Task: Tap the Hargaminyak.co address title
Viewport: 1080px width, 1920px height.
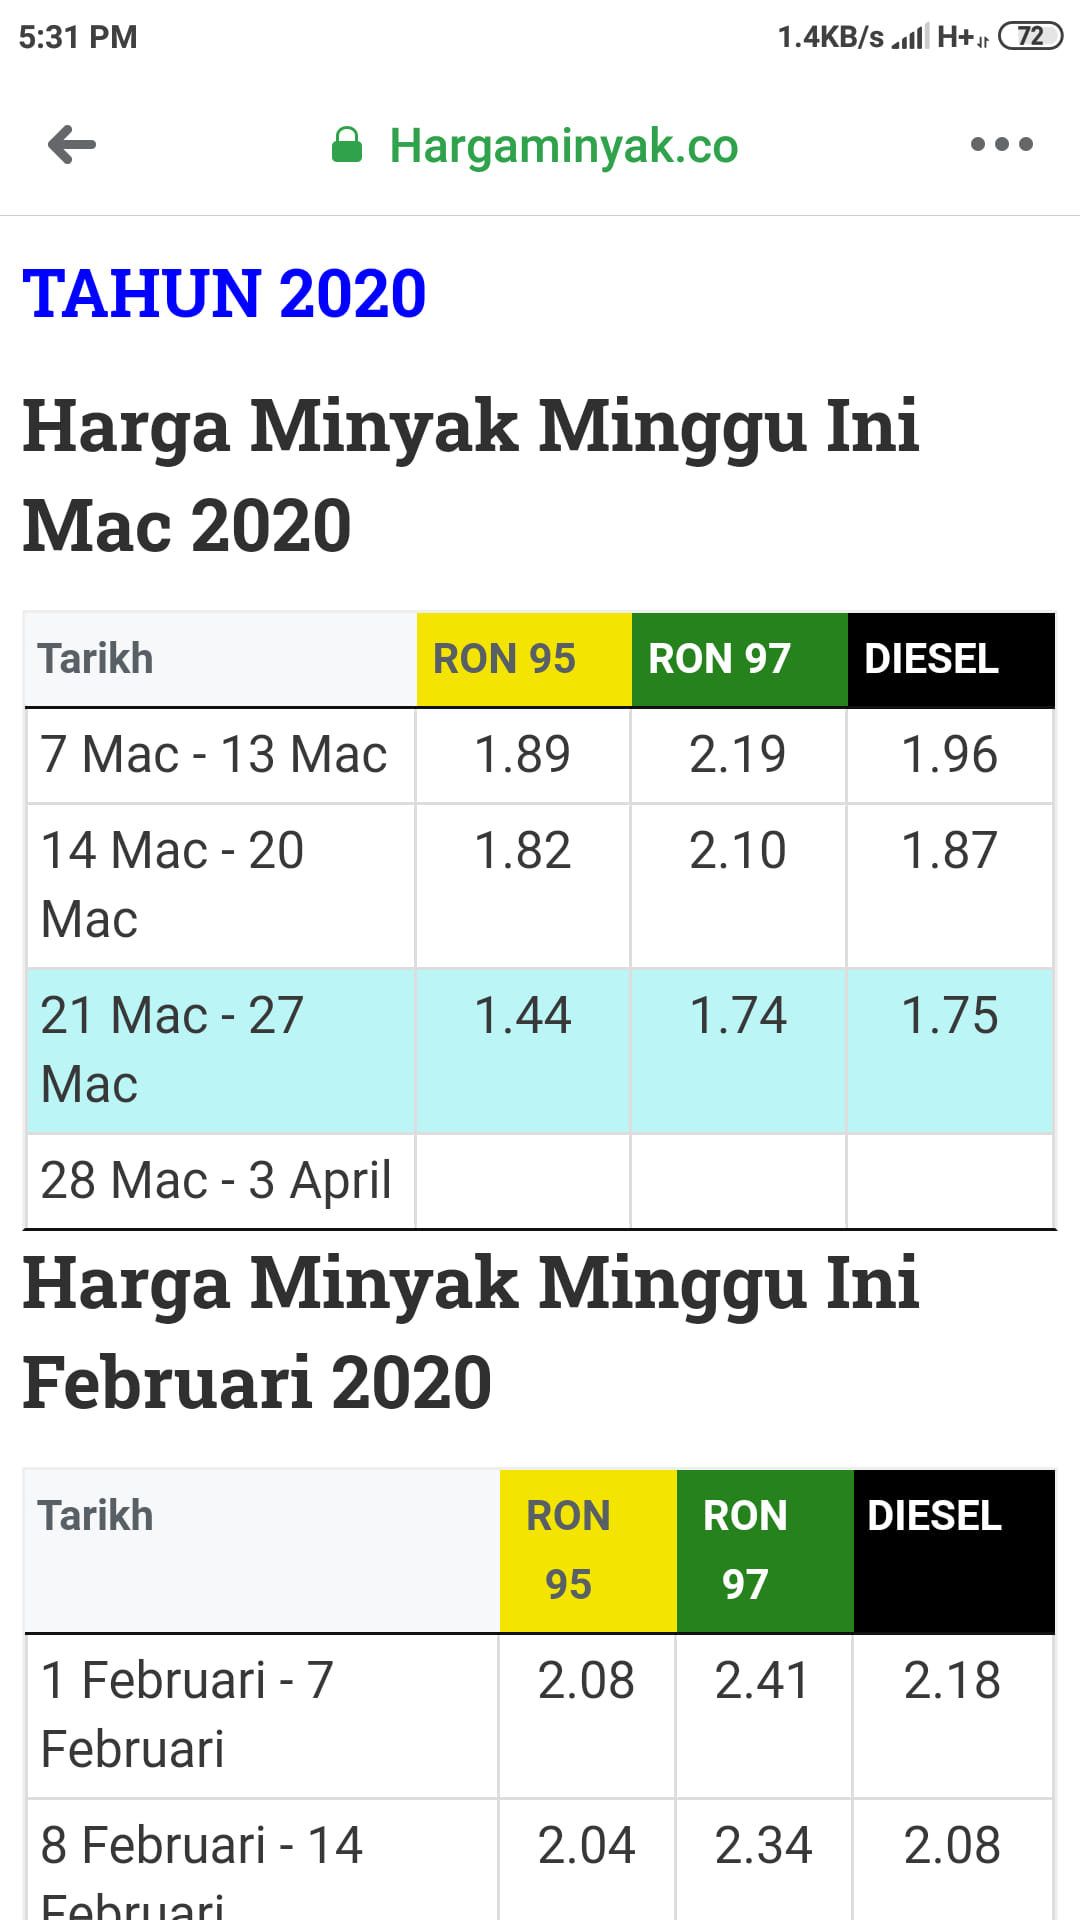Action: (x=564, y=146)
